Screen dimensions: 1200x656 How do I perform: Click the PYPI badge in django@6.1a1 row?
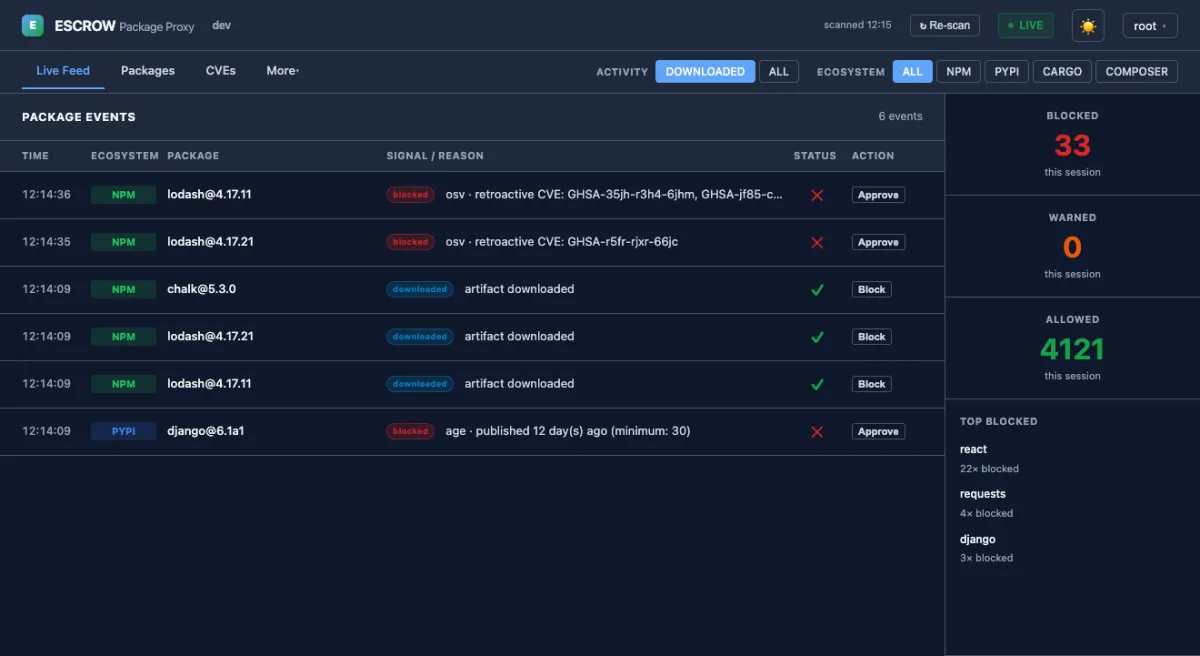pos(123,431)
